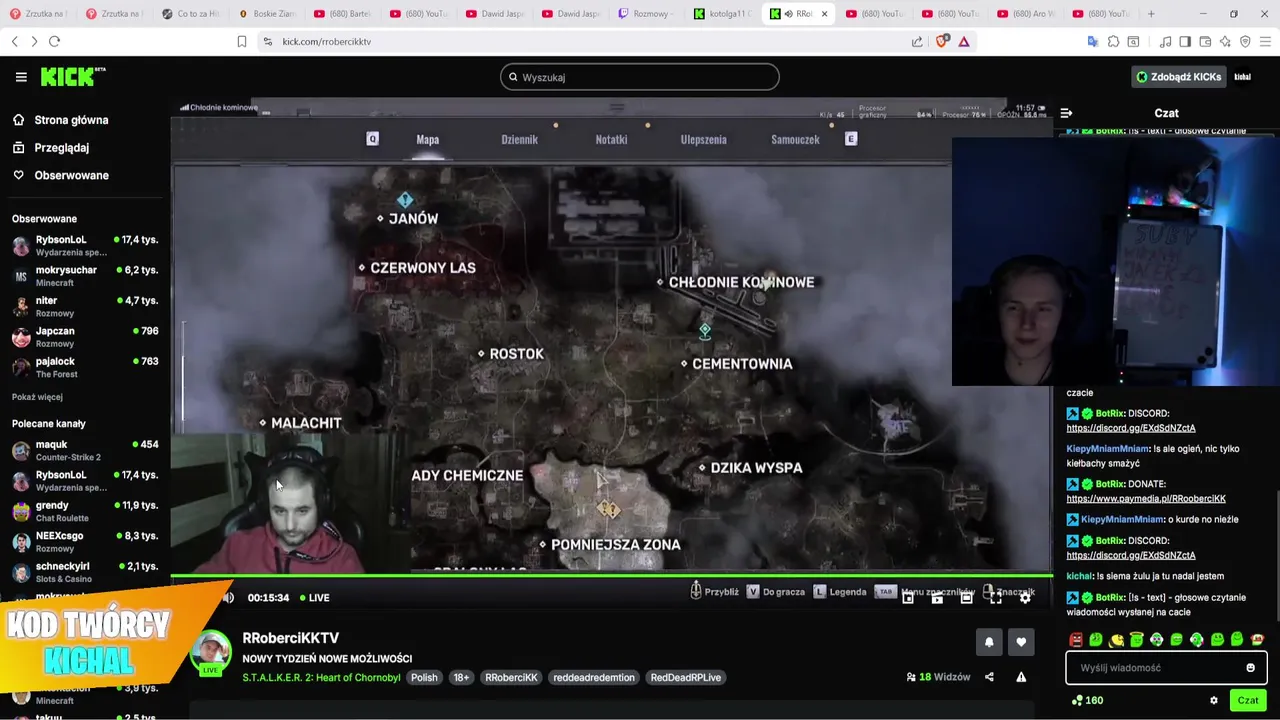The height and width of the screenshot is (720, 1280).
Task: Enter fullscreen via player icon
Action: pos(995,598)
